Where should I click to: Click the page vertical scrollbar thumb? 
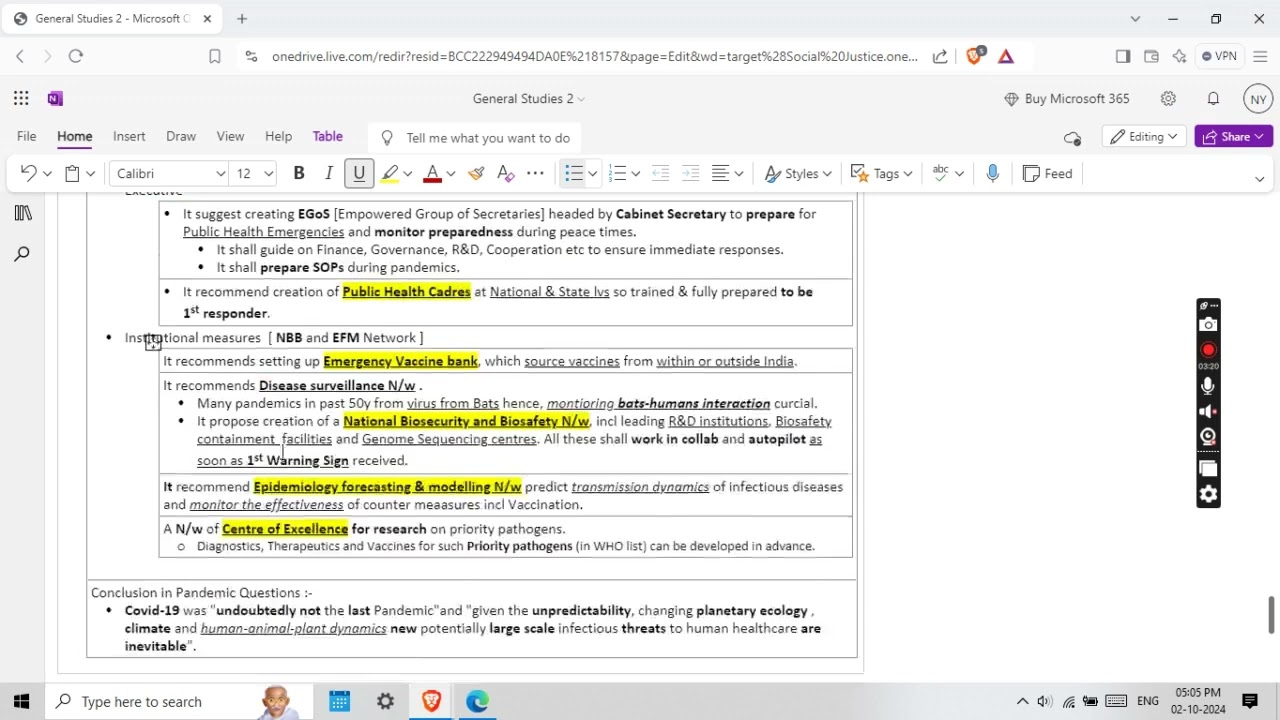1272,615
